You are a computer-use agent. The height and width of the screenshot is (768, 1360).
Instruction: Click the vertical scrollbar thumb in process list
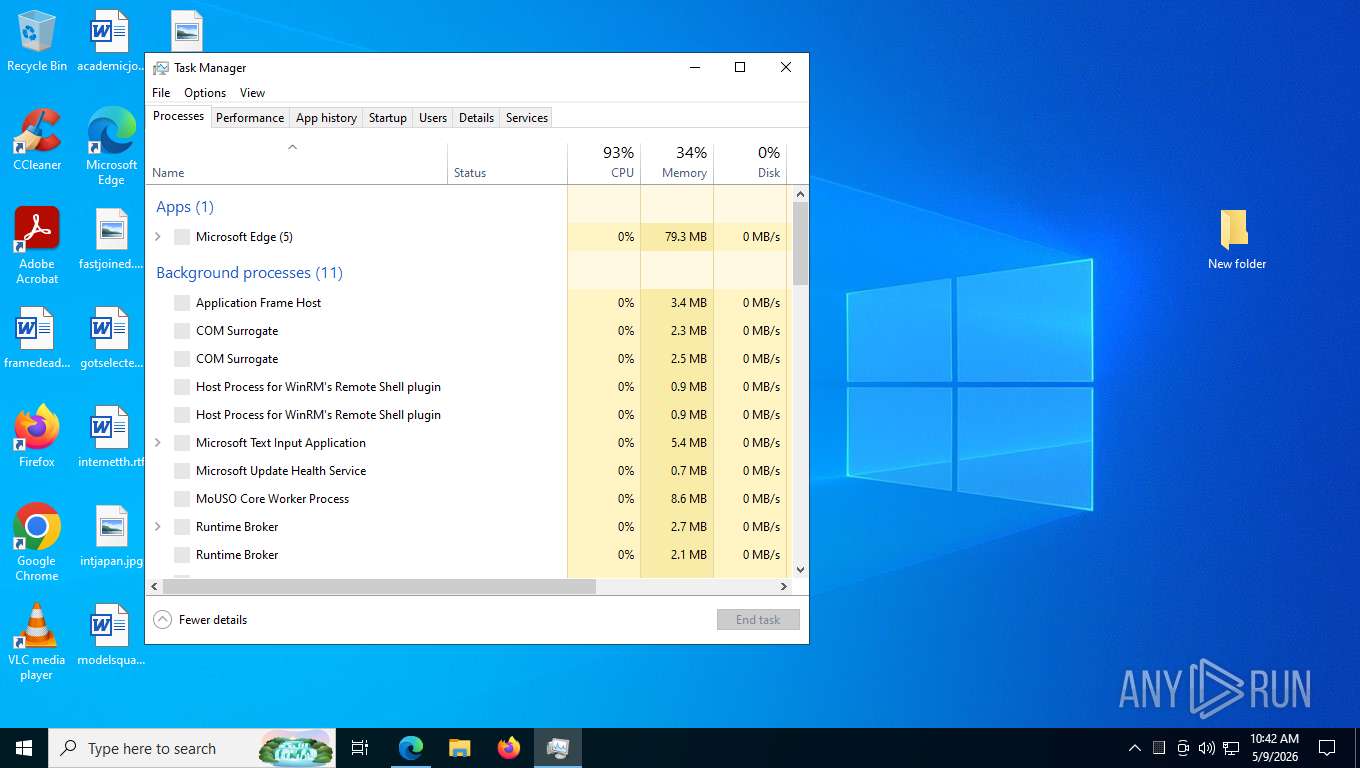point(800,242)
